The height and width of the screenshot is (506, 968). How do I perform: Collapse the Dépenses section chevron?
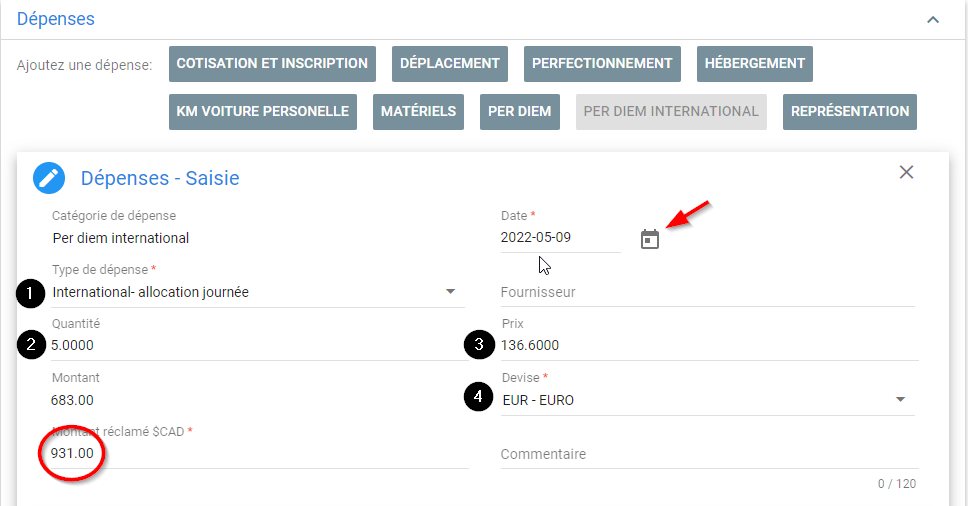(933, 20)
